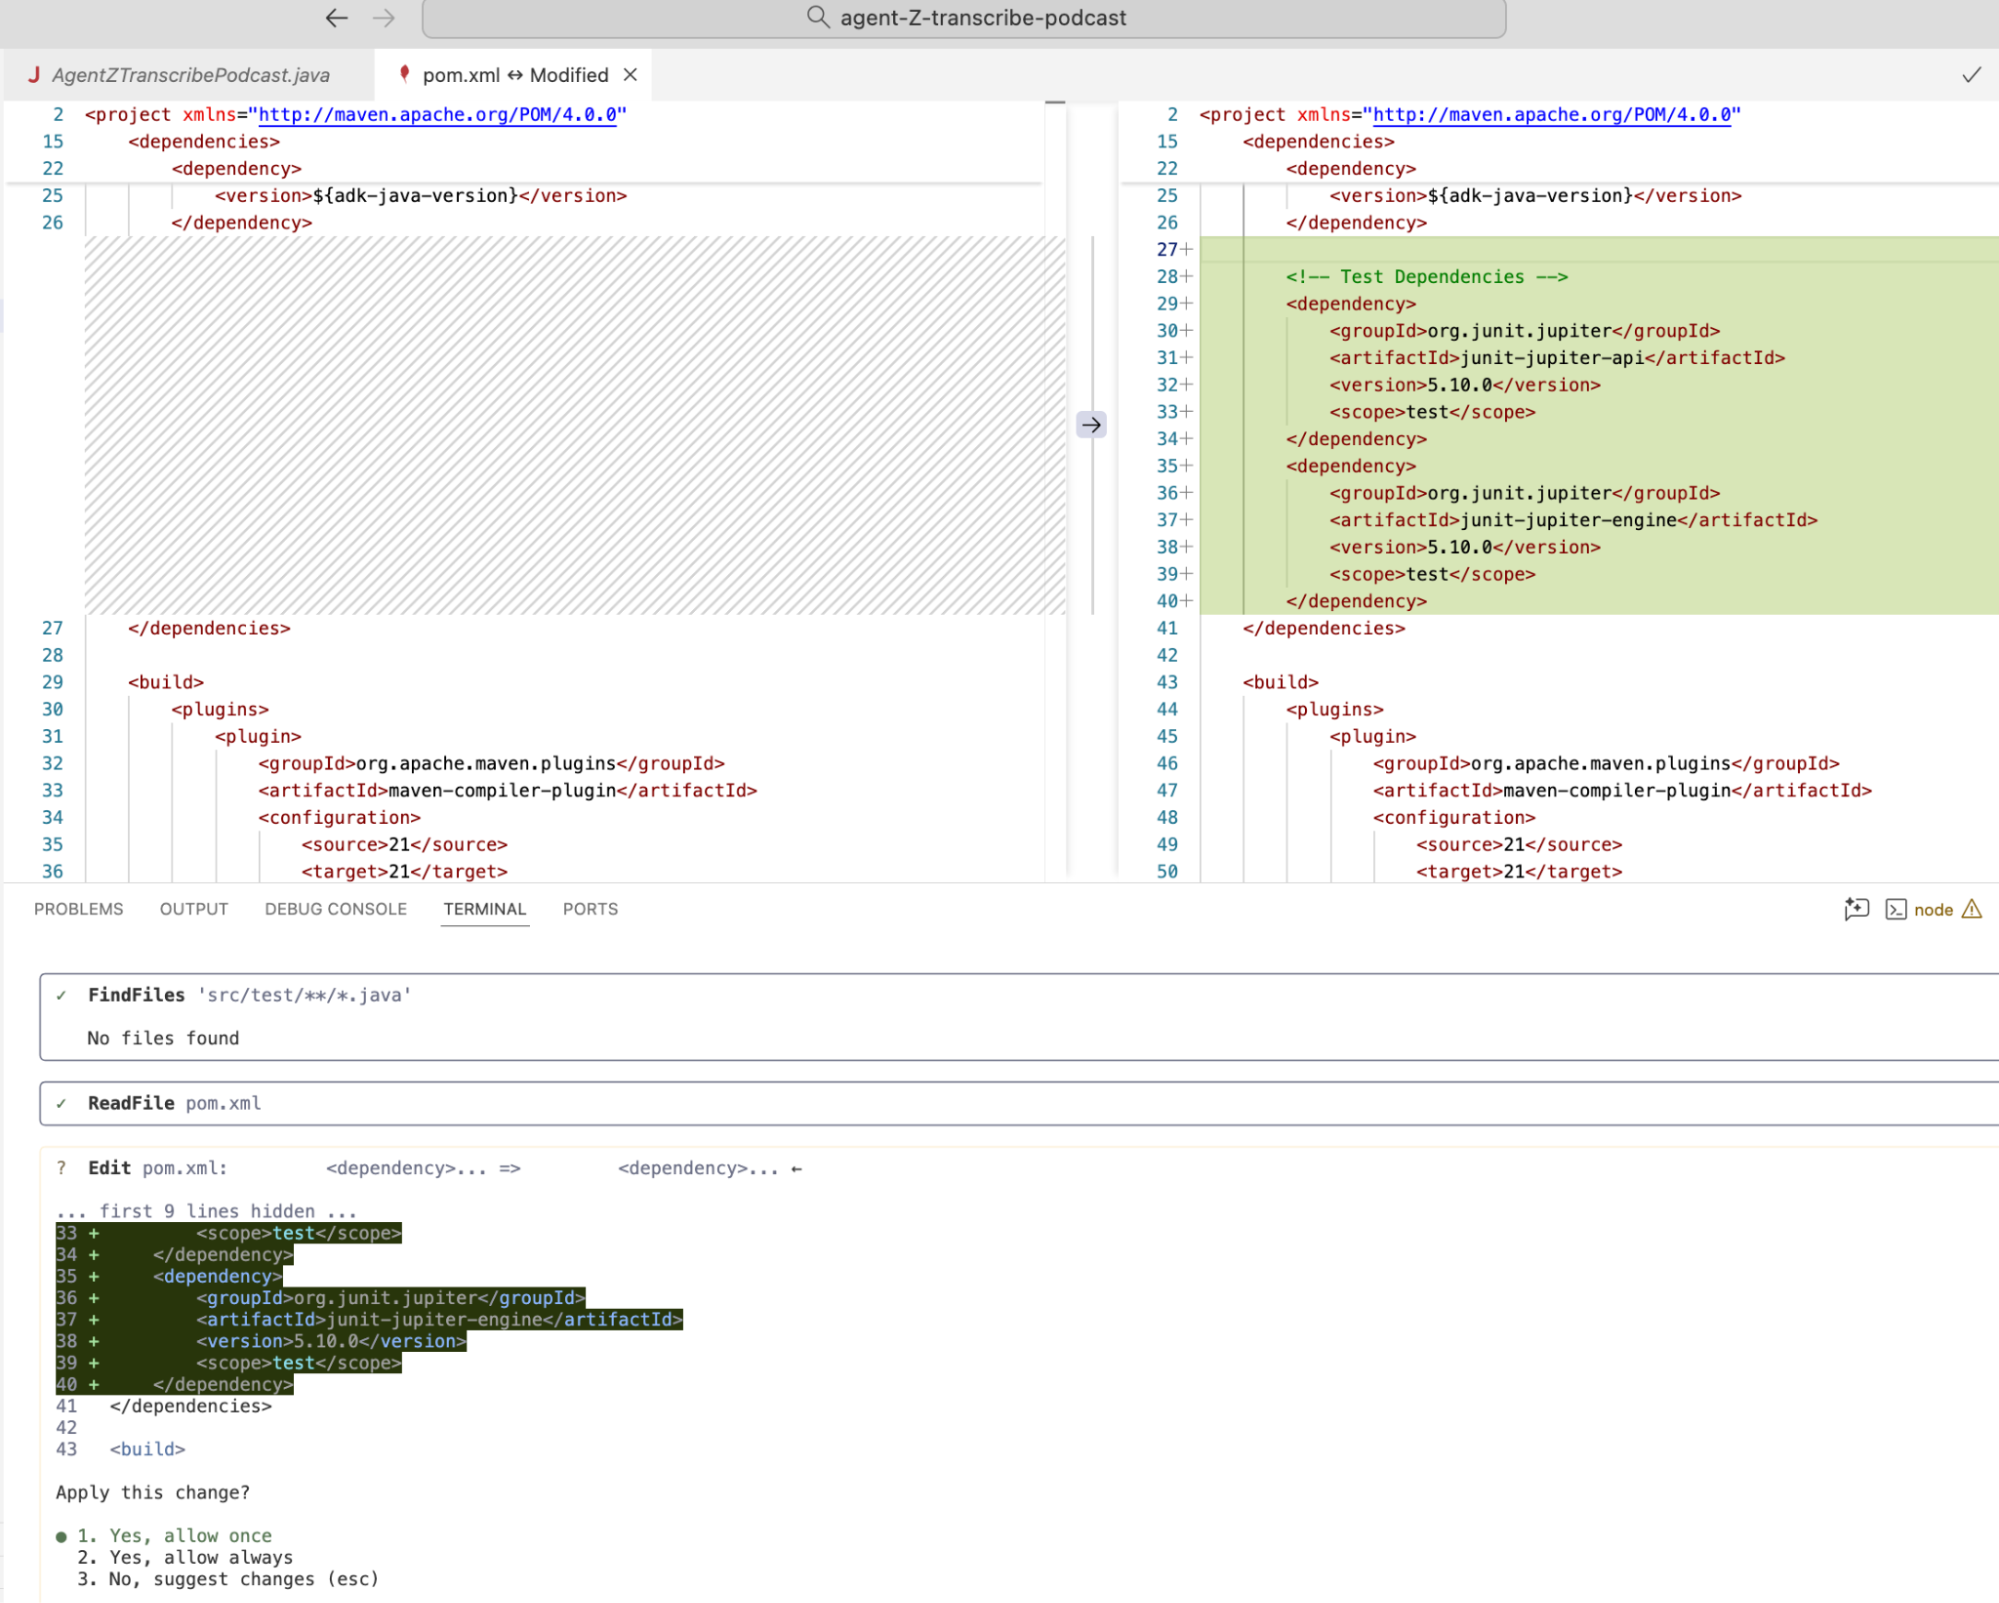Open the AgentZTranscribePodcast.java tab

click(x=190, y=75)
